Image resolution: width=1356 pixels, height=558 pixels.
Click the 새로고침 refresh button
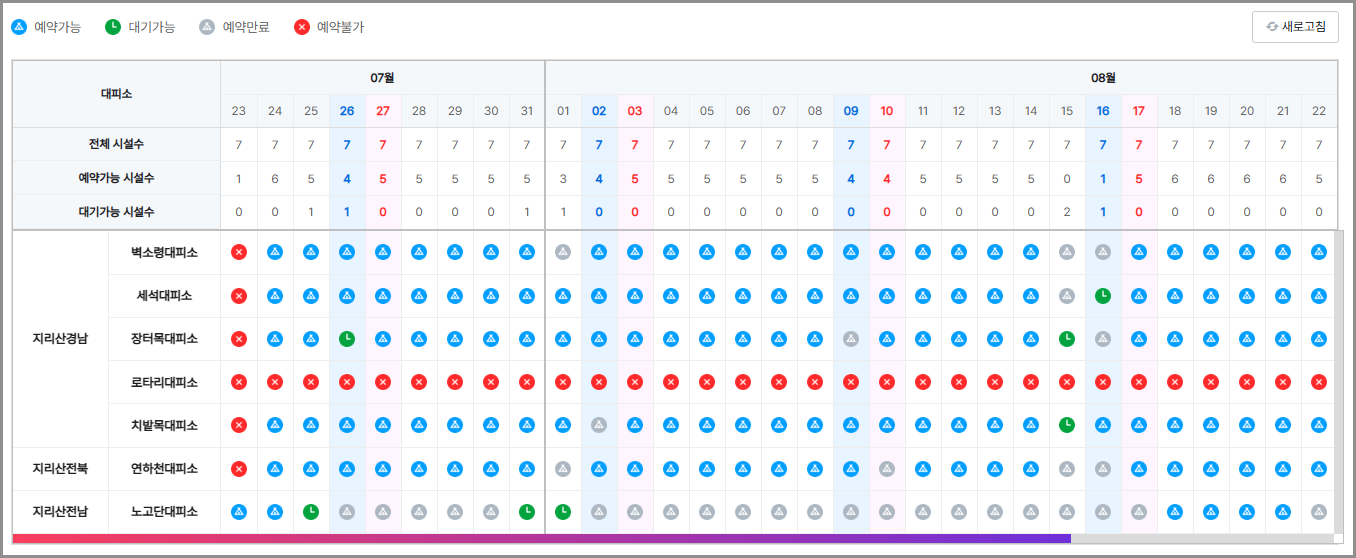1295,27
